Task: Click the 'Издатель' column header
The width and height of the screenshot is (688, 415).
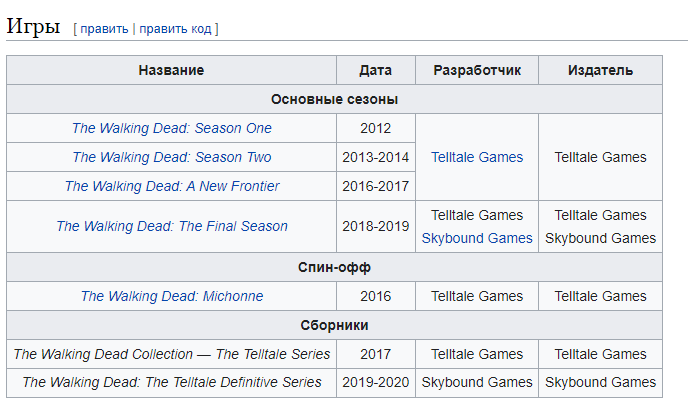Action: coord(600,70)
